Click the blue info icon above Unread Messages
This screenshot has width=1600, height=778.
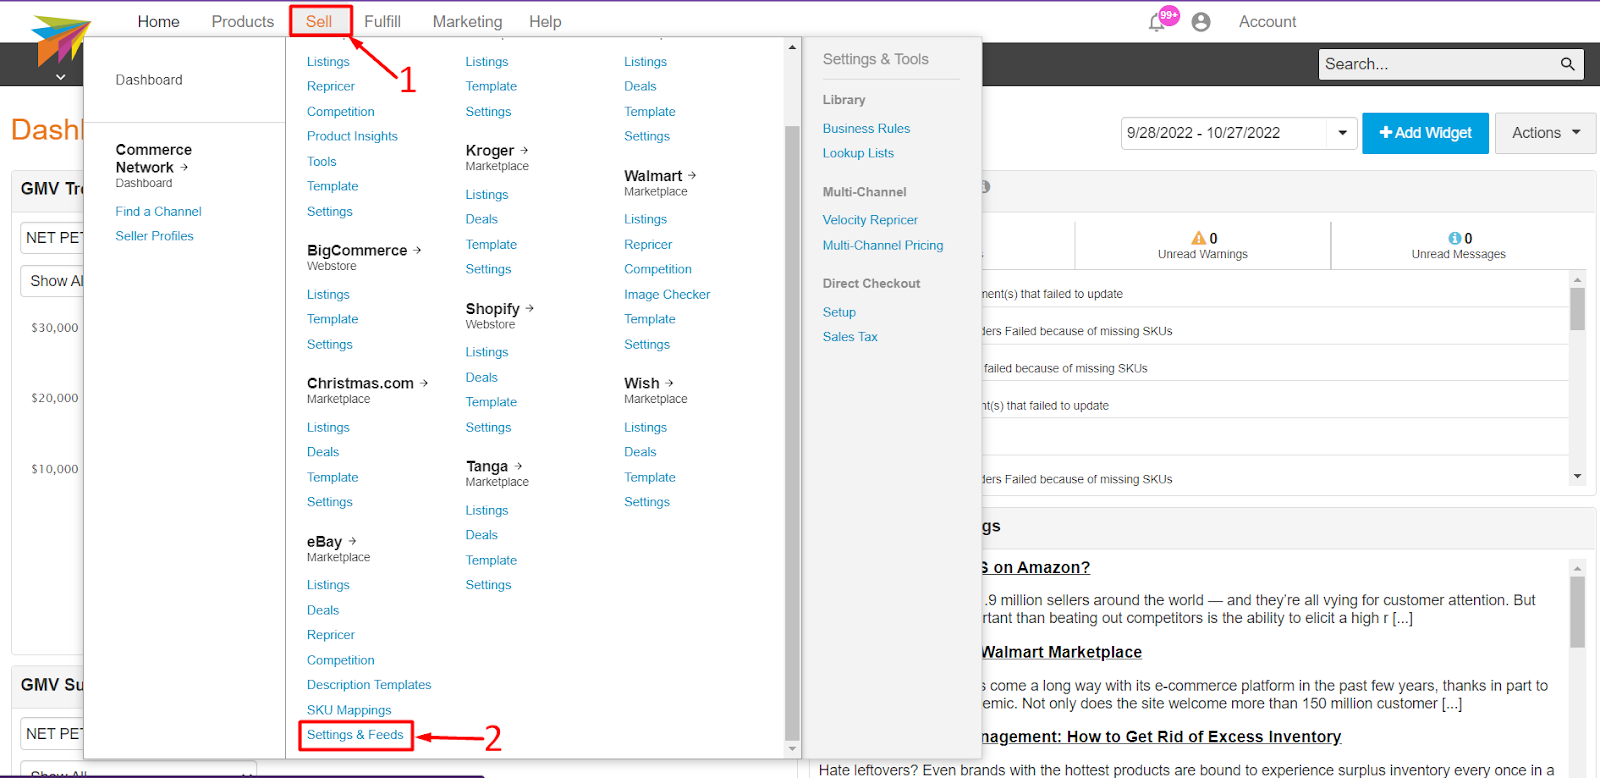point(1454,238)
